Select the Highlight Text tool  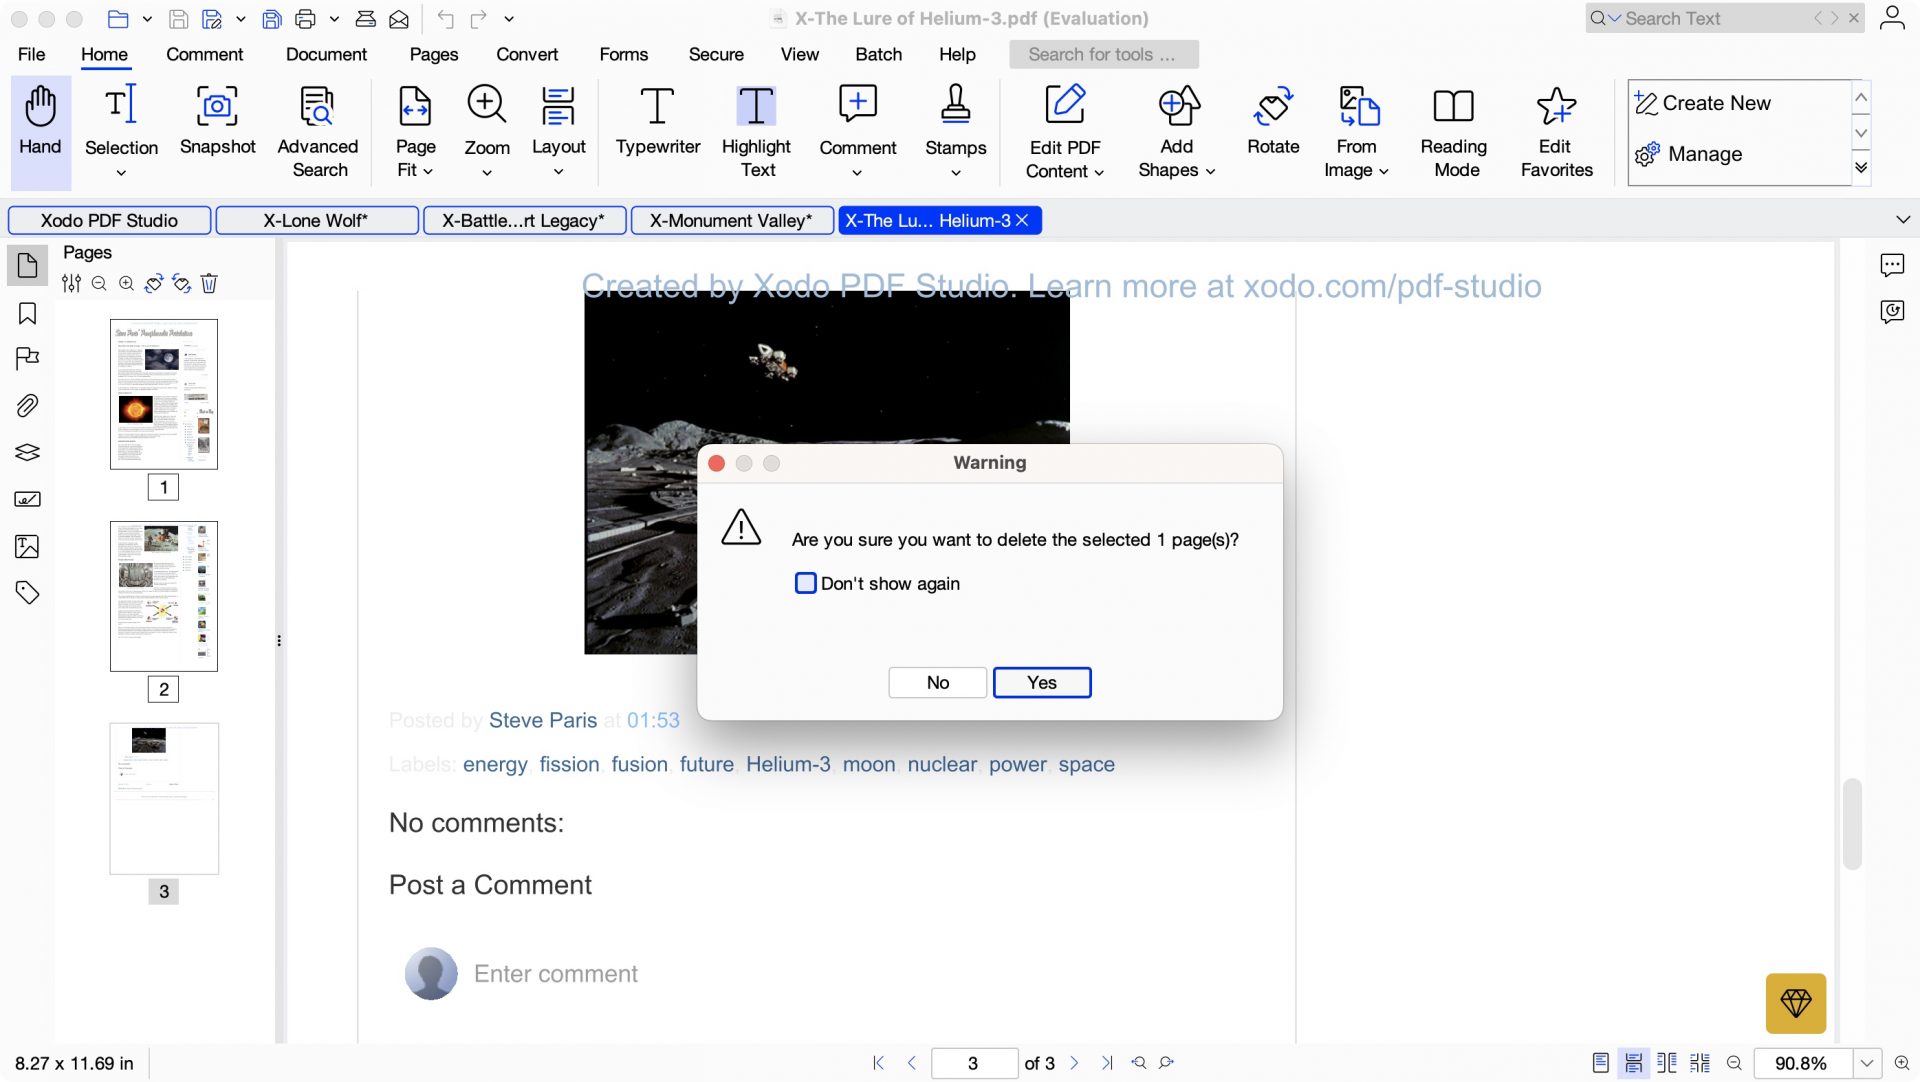click(x=756, y=120)
